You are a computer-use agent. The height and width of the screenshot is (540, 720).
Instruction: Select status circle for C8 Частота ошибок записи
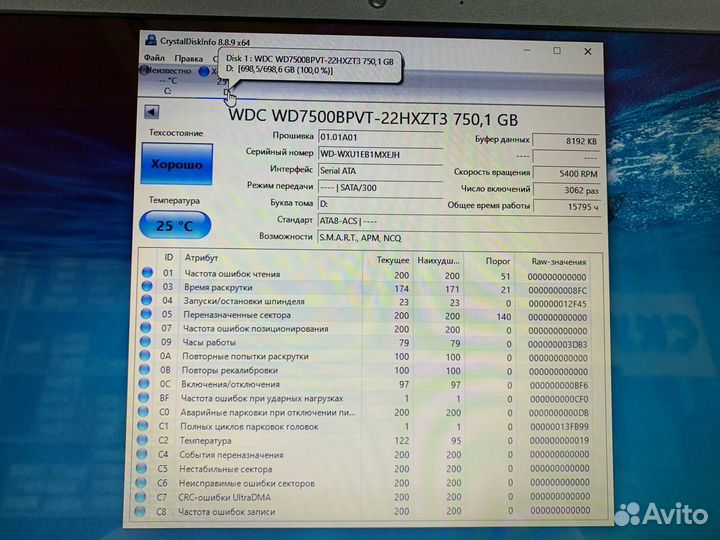[140, 511]
